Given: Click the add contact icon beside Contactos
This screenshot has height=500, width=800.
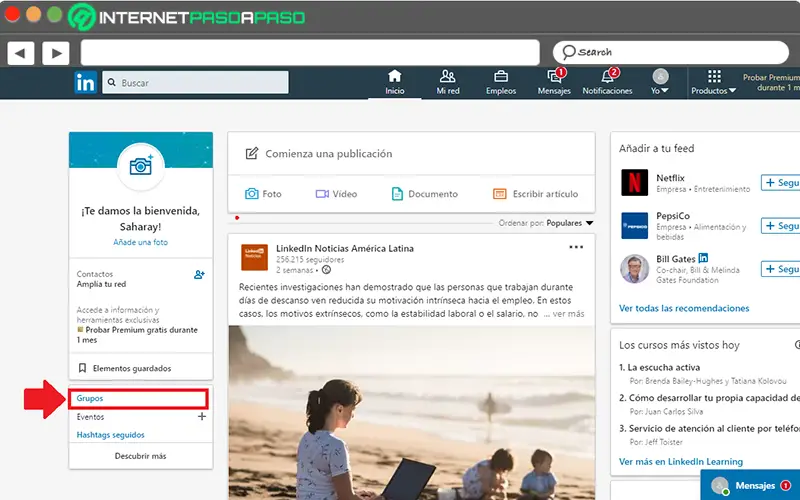Looking at the screenshot, I should (x=199, y=275).
